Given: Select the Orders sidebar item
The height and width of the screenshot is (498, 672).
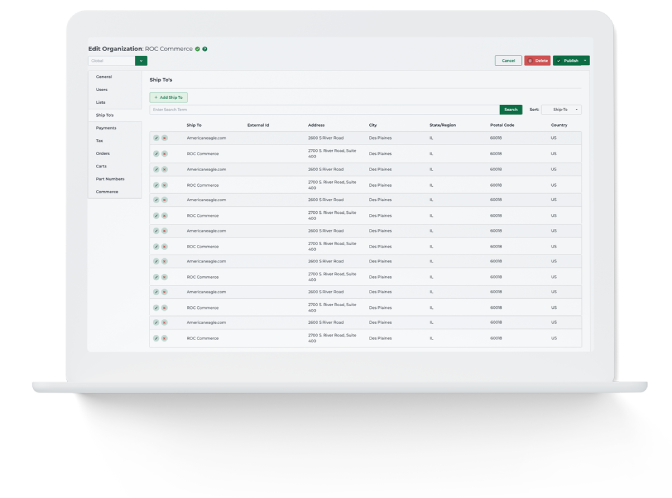Looking at the screenshot, I should pyautogui.click(x=102, y=154).
